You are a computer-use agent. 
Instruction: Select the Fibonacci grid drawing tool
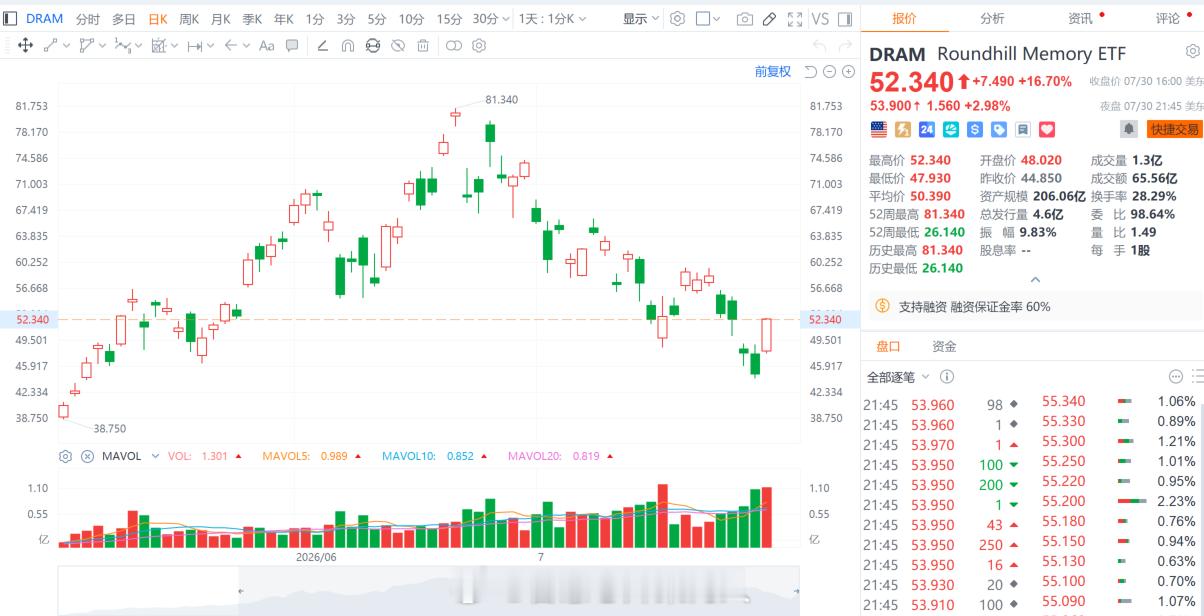tap(158, 45)
